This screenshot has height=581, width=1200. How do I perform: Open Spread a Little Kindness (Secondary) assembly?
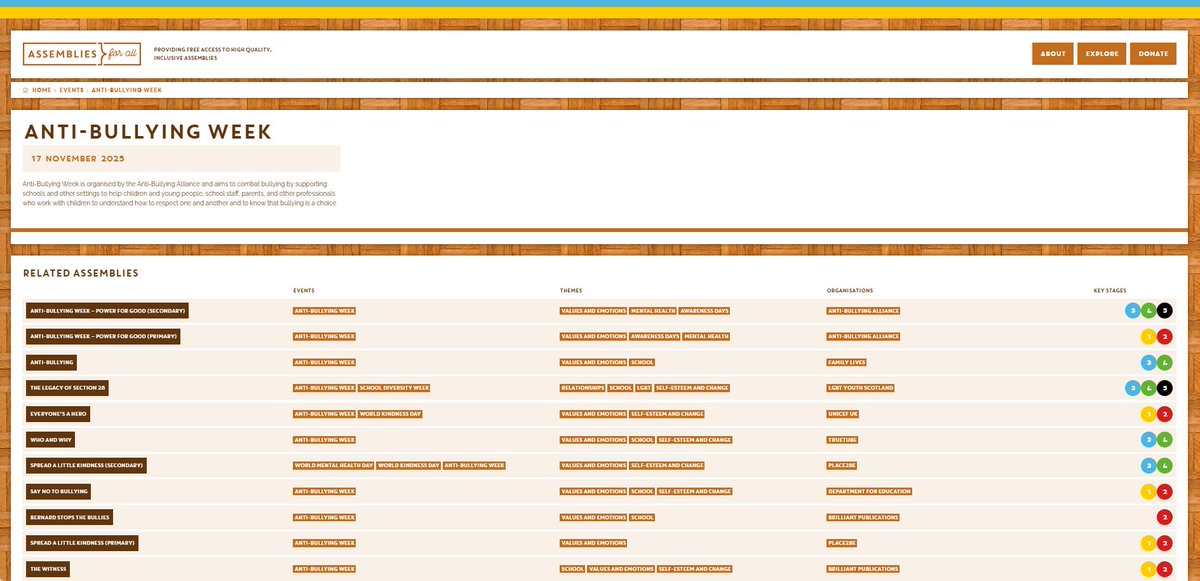point(88,465)
